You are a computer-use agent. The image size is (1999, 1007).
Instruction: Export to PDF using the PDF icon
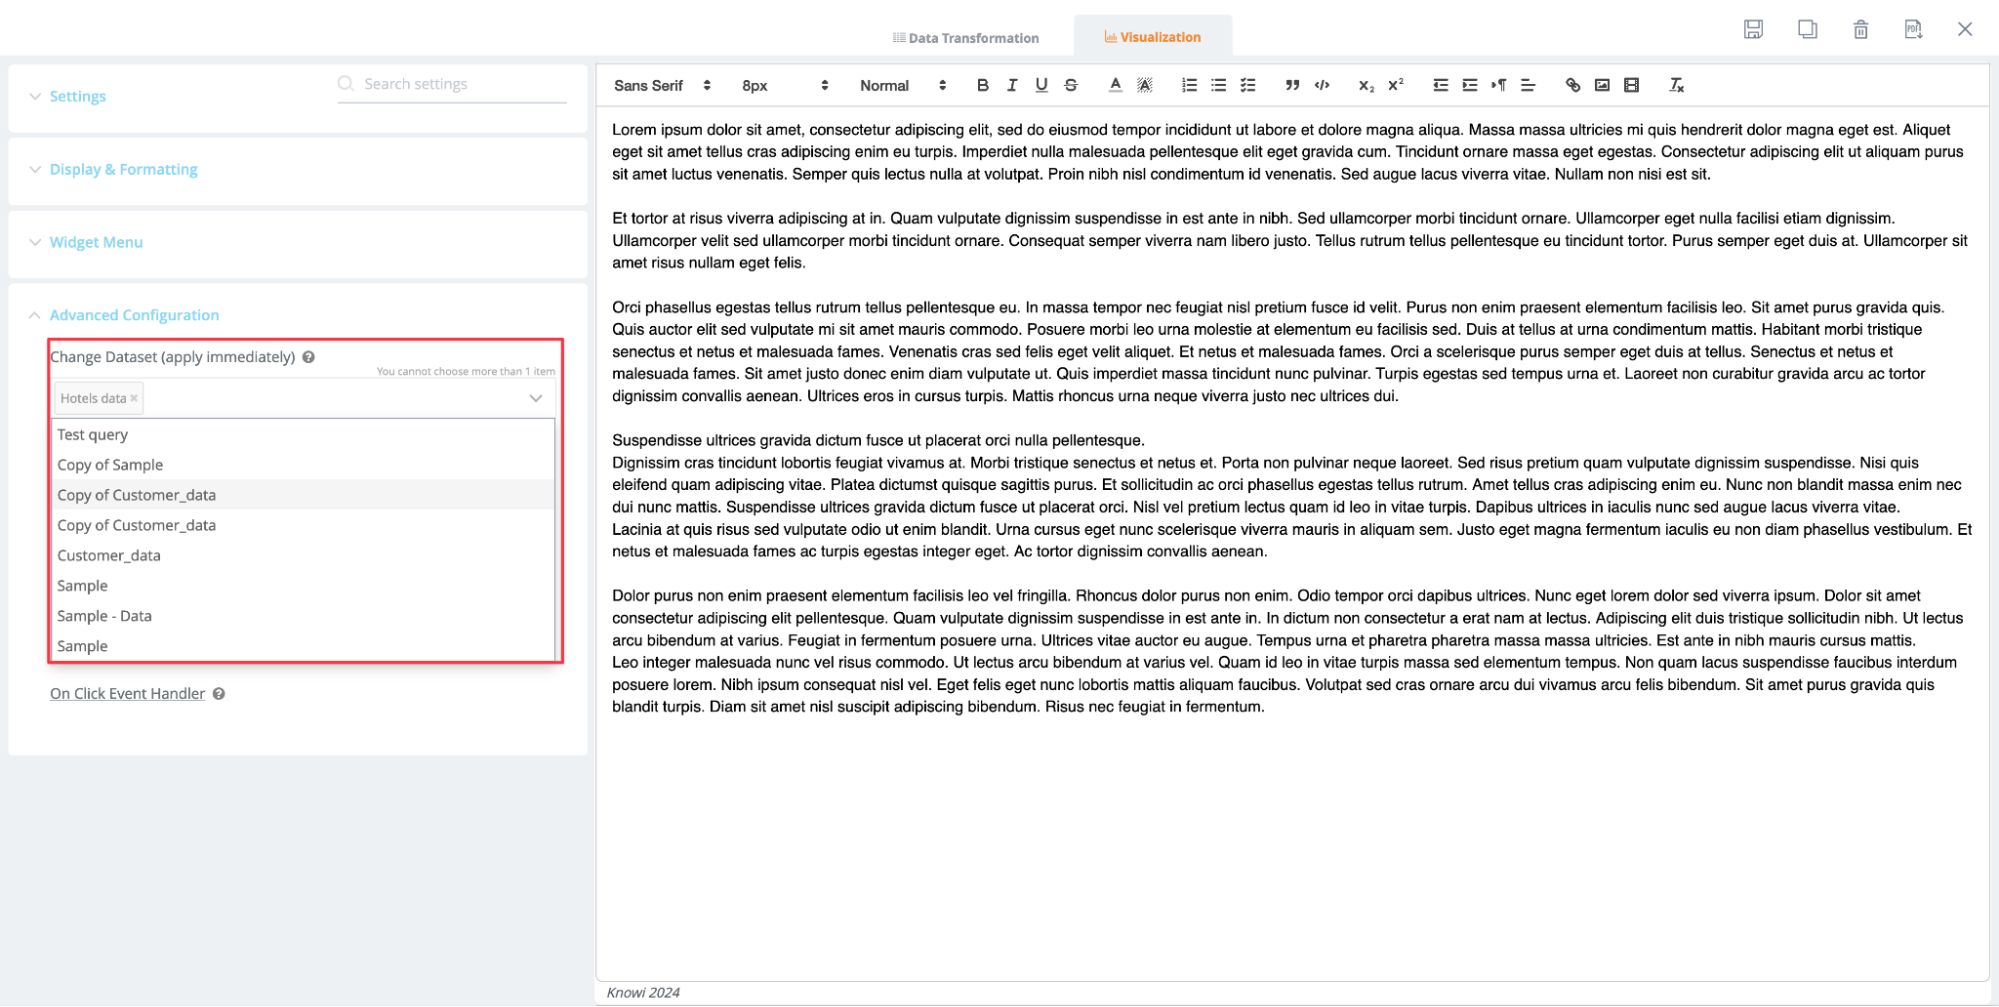(1912, 29)
